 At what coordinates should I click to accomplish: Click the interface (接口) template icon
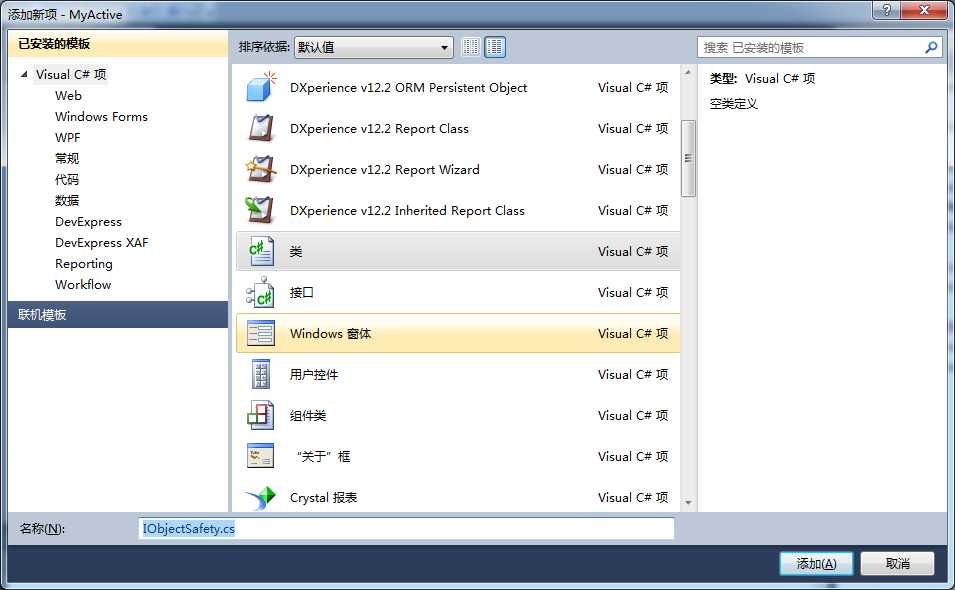coord(260,292)
